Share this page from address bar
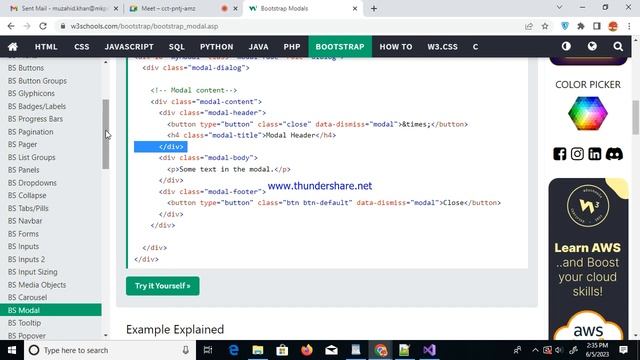The image size is (640, 360). 529,26
